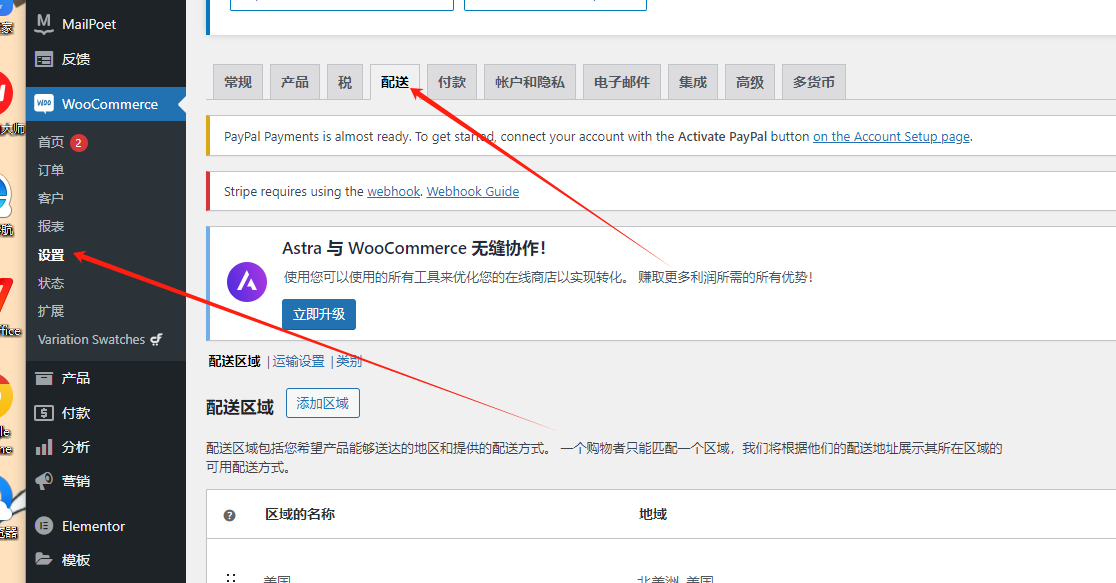Screen dimensions: 1116x583
Task: Open the Webhook Guide link
Action: (473, 191)
